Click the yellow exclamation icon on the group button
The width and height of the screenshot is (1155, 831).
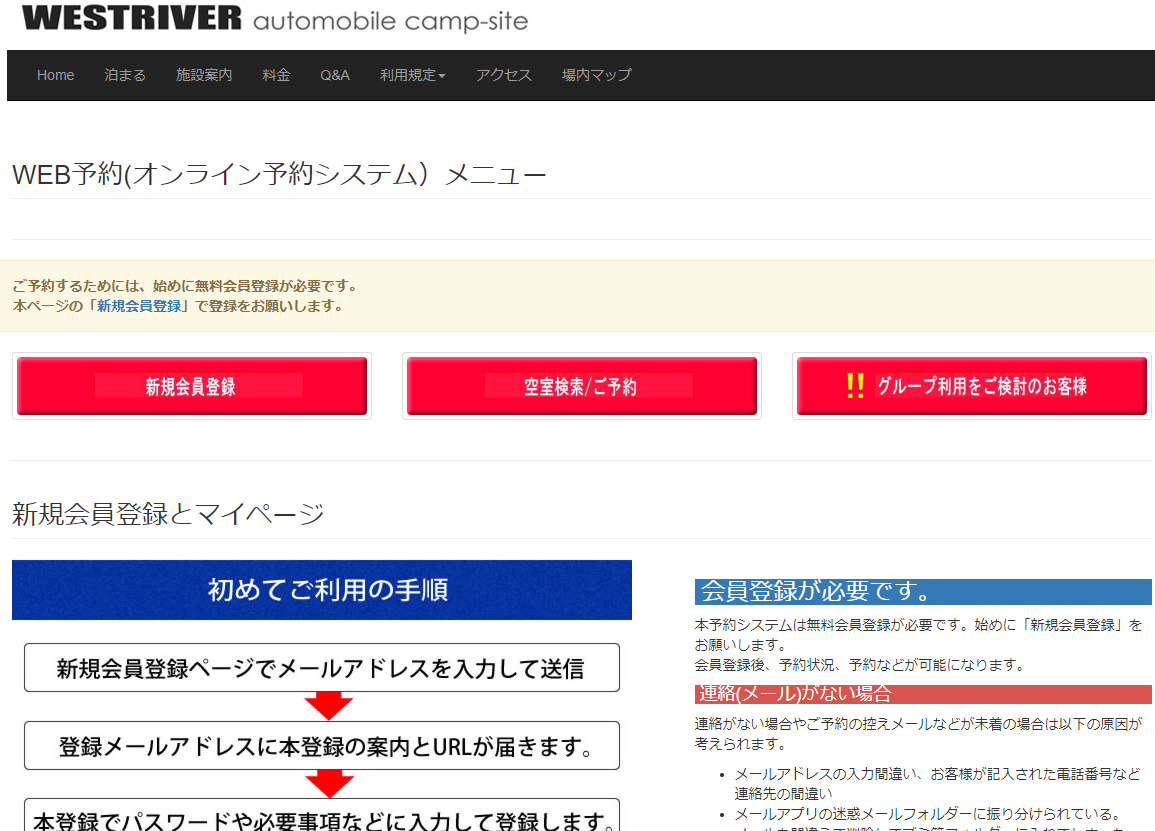(855, 385)
